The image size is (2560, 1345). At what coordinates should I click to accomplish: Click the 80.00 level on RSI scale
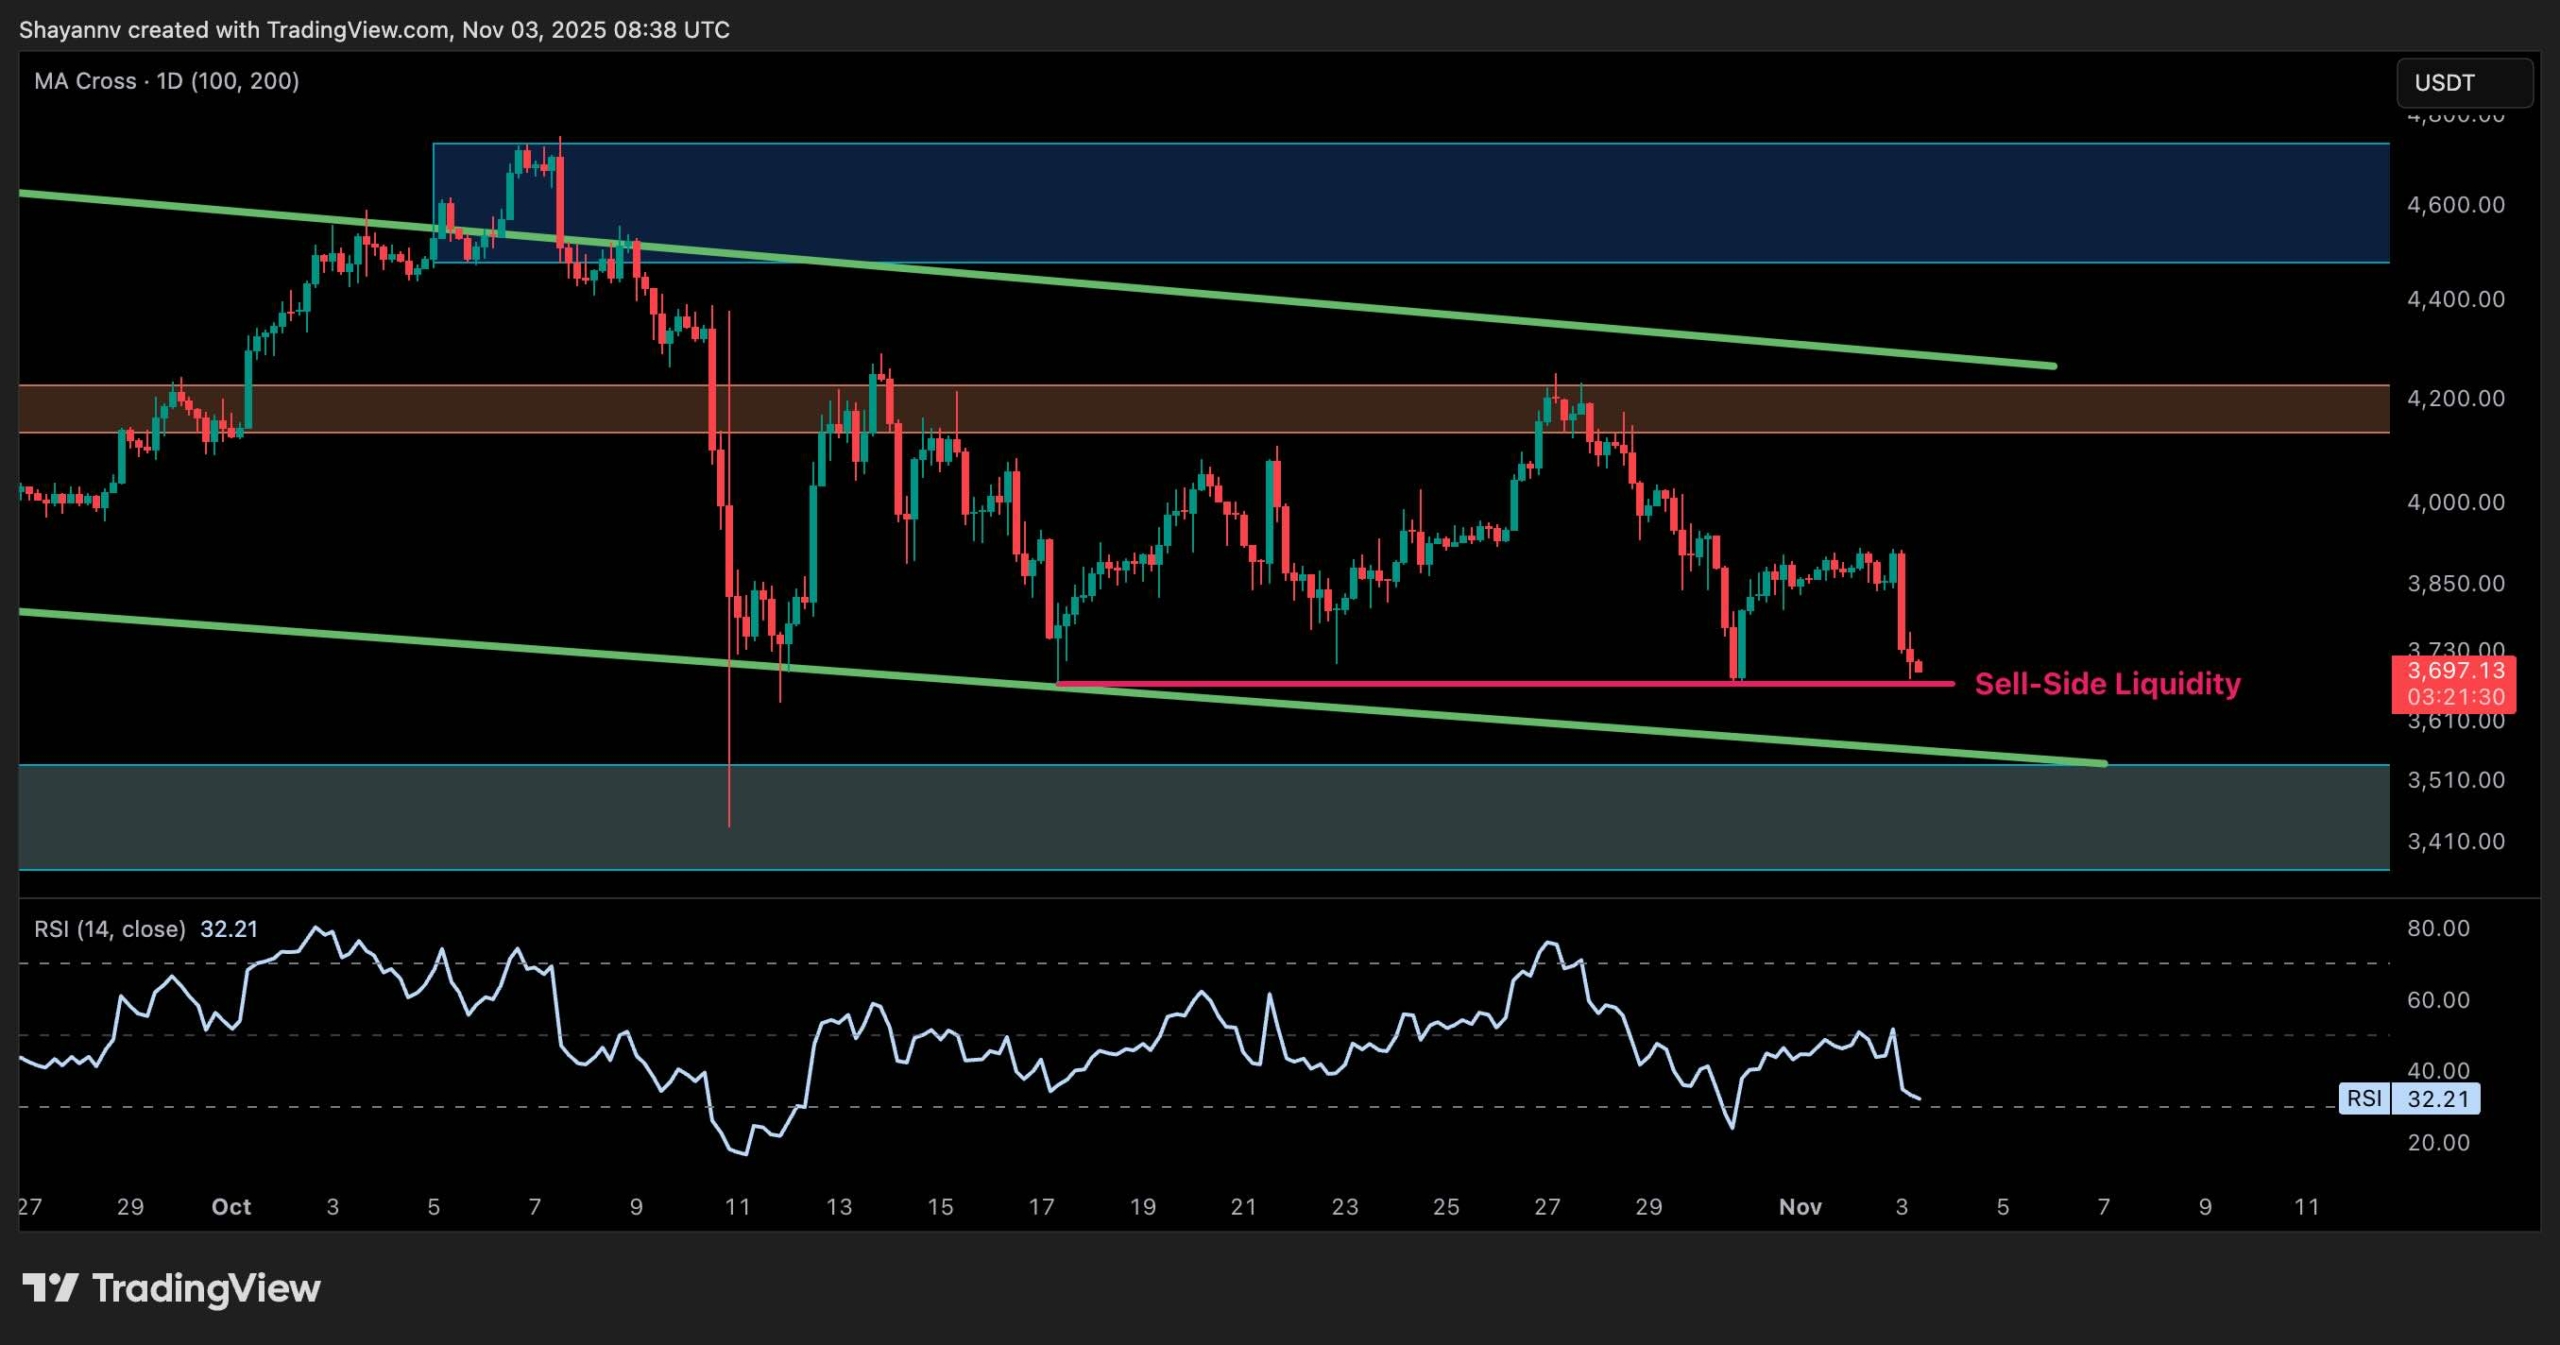point(2438,928)
